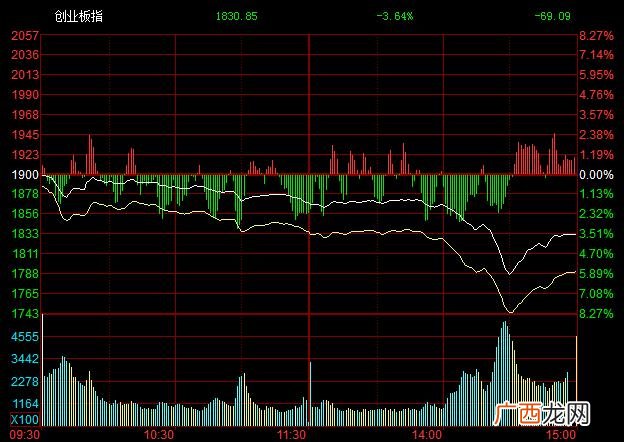Click the 1765 price axis label
Image resolution: width=624 pixels, height=442 pixels.
pyautogui.click(x=25, y=294)
